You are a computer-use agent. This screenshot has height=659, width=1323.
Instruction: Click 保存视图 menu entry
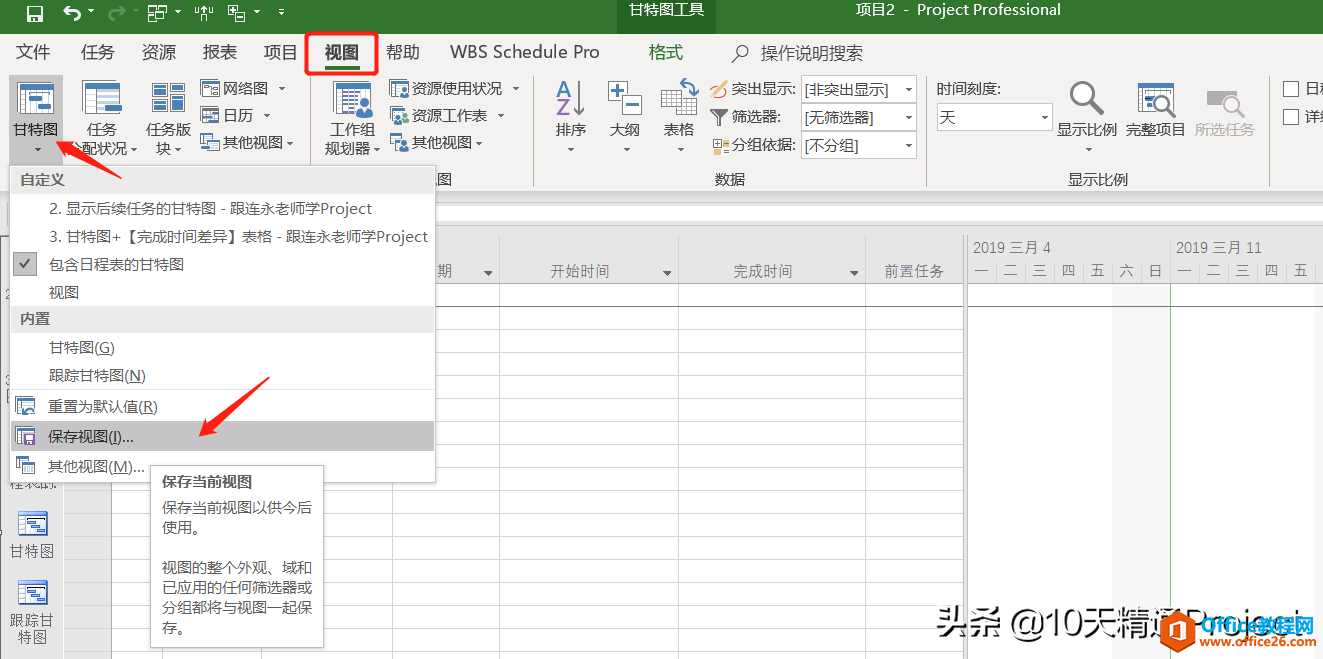[x=222, y=436]
